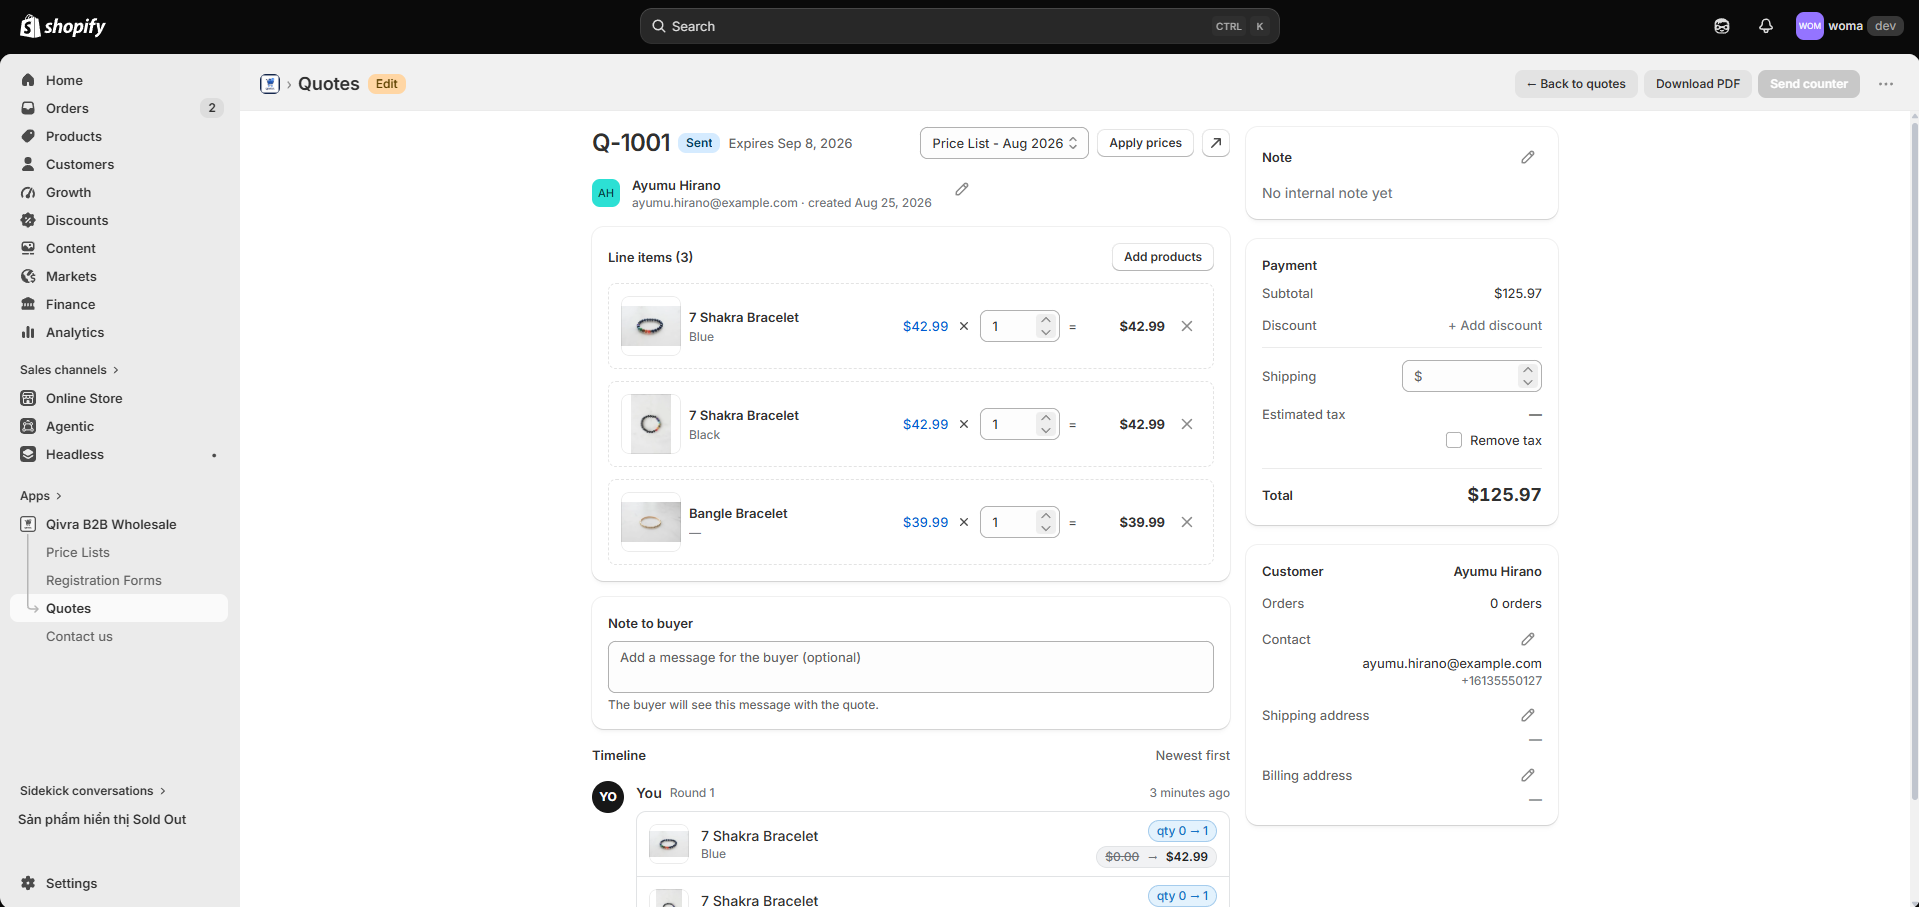Remove the 7 Shakra Bracelet Black line item
The height and width of the screenshot is (907, 1919).
(x=1187, y=424)
